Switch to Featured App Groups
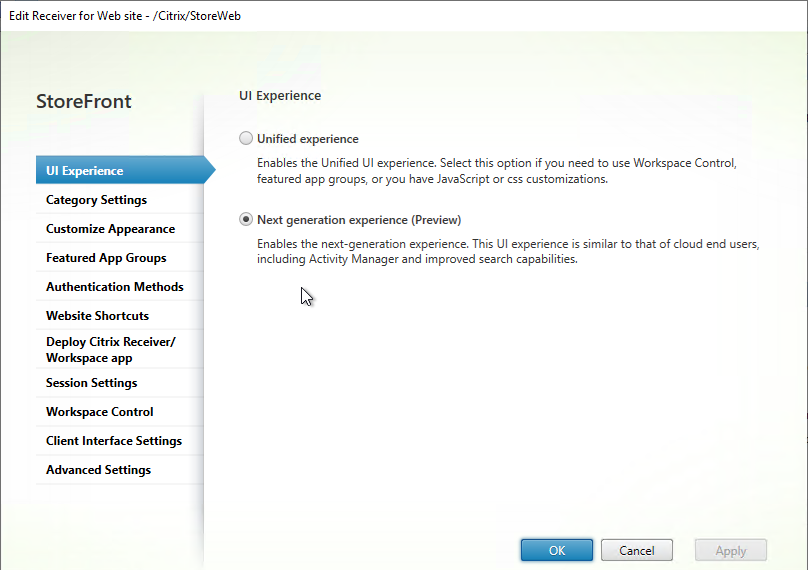 (x=120, y=258)
